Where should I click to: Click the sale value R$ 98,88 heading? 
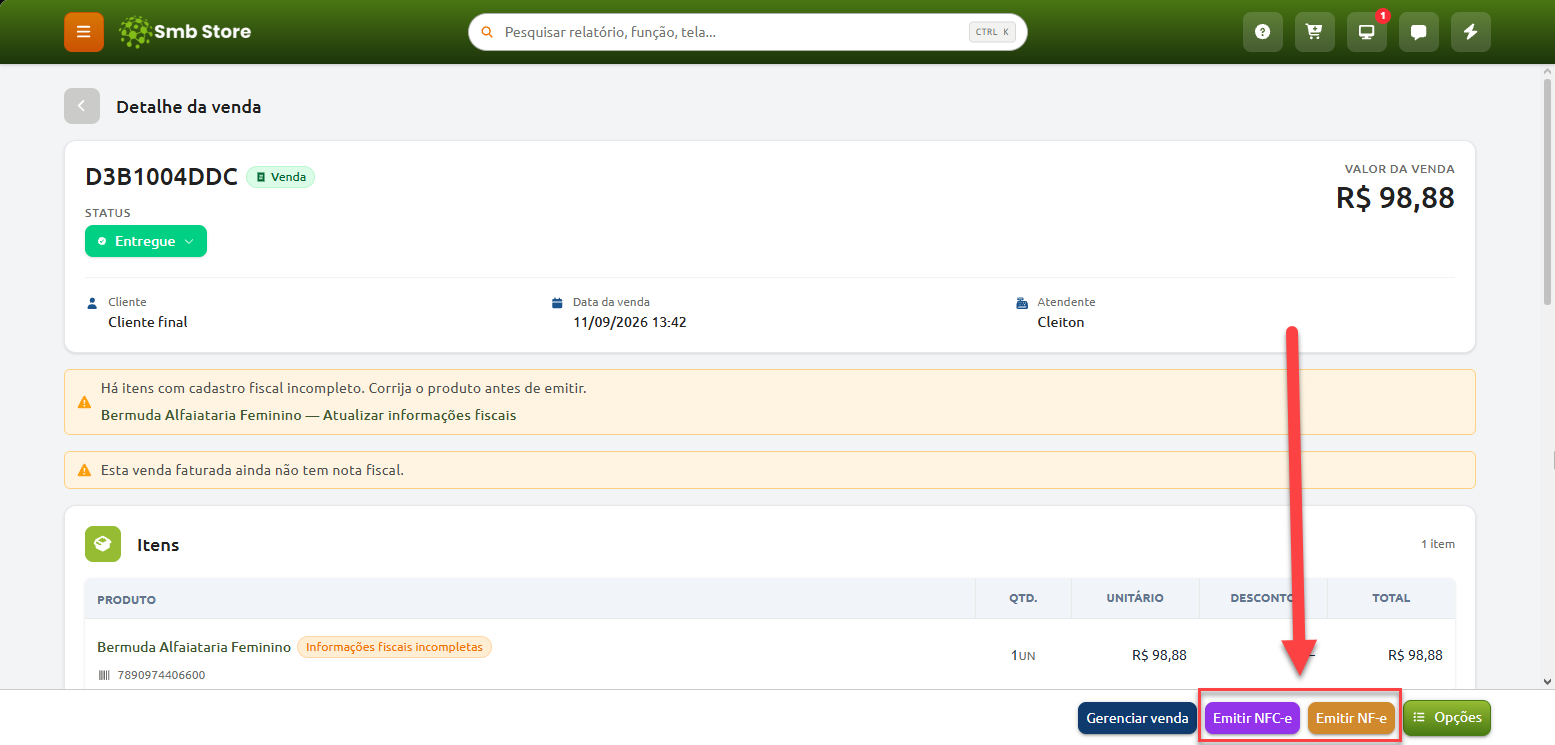point(1395,198)
